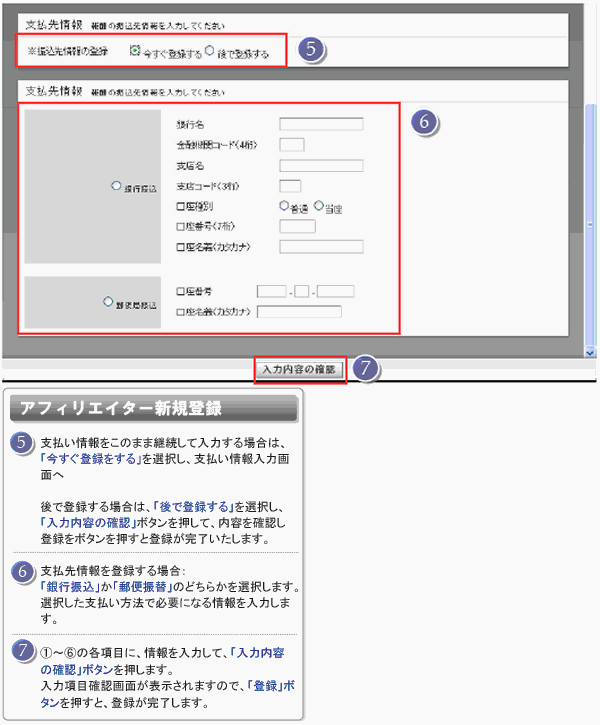This screenshot has height=725, width=600.
Task: Click the bank 口座名義(カタカナ) text field
Action: click(321, 247)
